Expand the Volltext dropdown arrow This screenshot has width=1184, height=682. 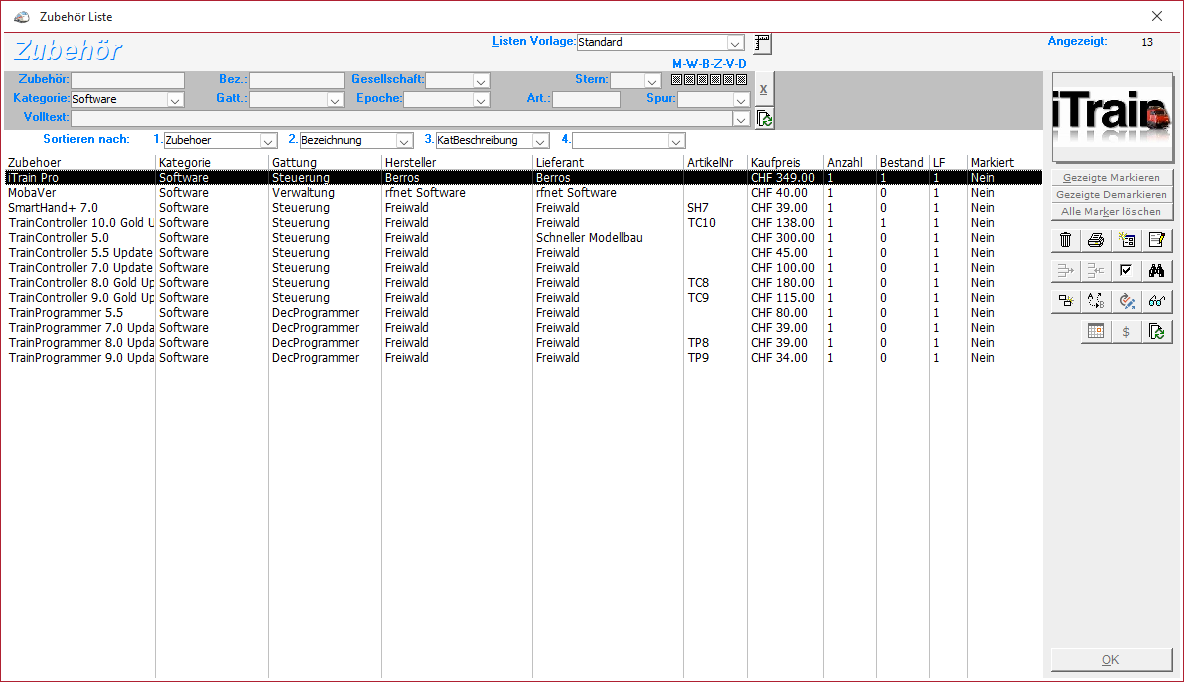pyautogui.click(x=741, y=119)
